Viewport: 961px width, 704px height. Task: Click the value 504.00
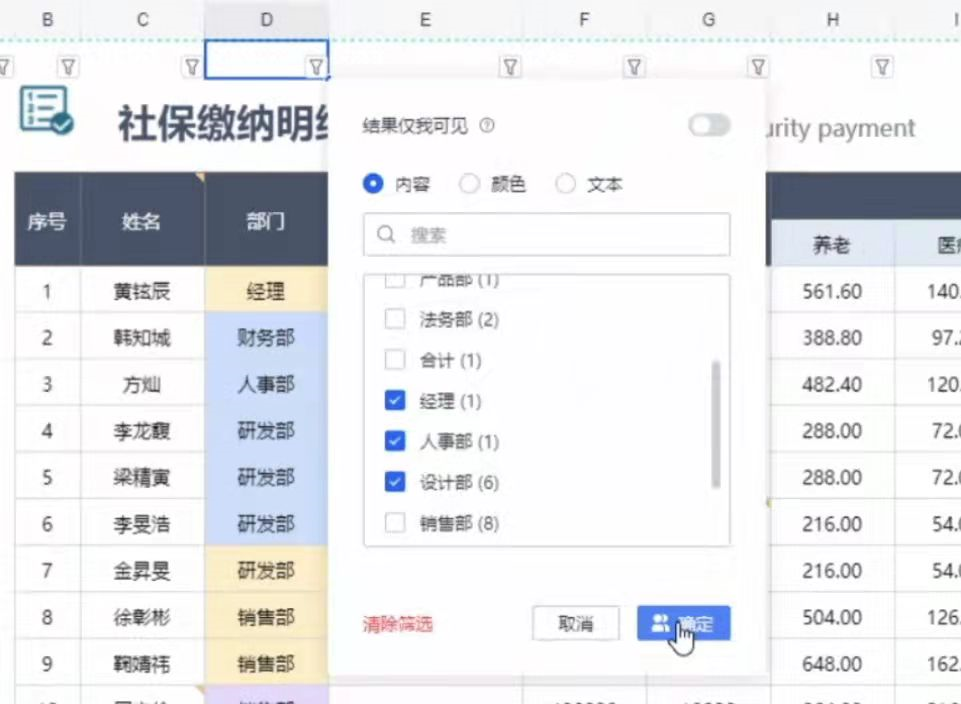832,617
